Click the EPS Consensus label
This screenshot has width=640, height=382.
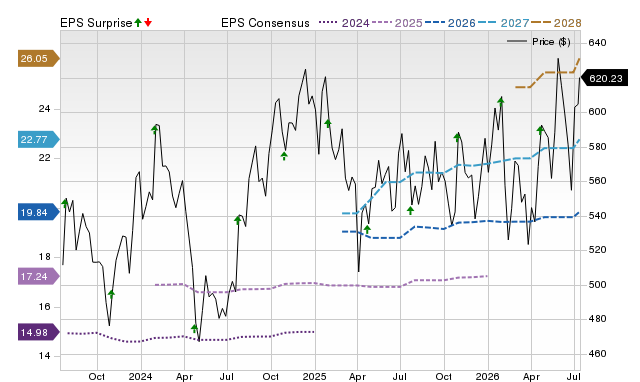pos(265,23)
